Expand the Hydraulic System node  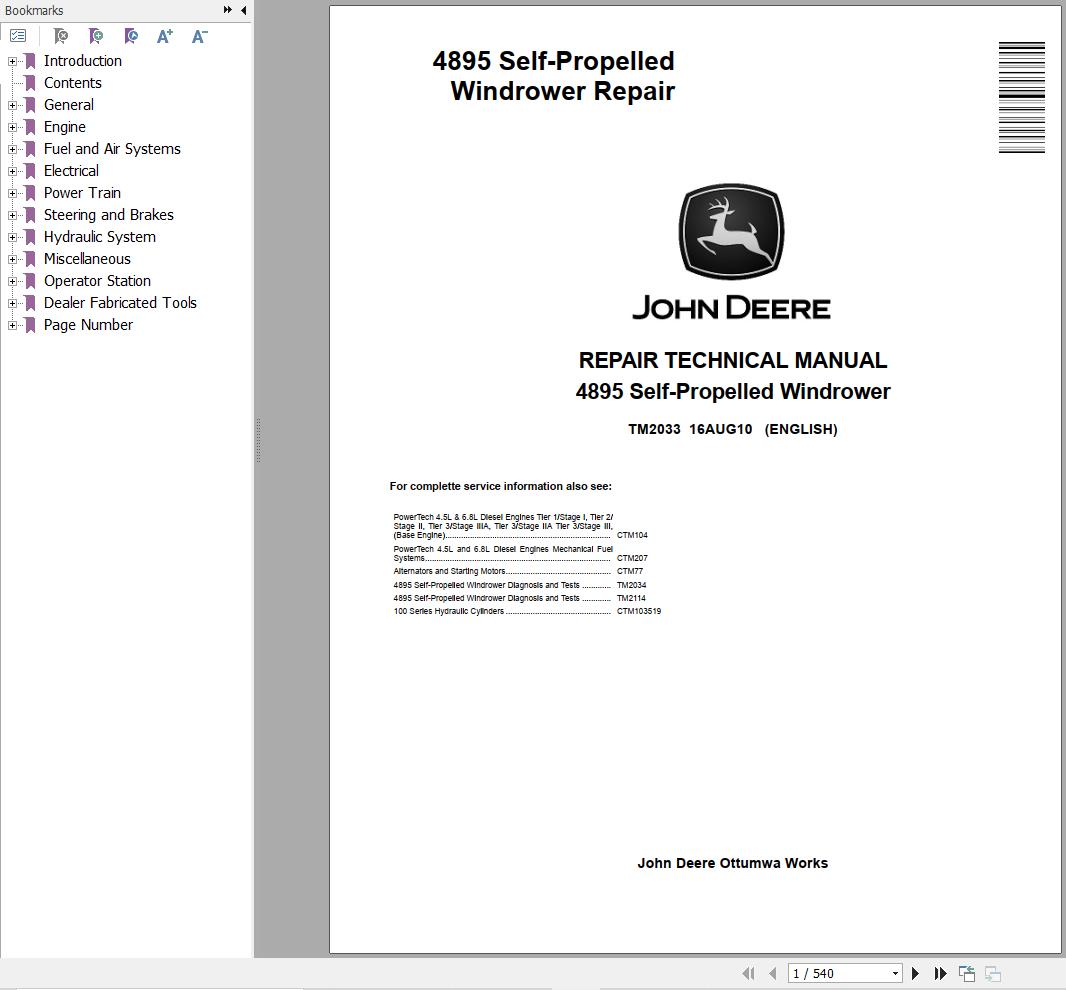pyautogui.click(x=12, y=237)
